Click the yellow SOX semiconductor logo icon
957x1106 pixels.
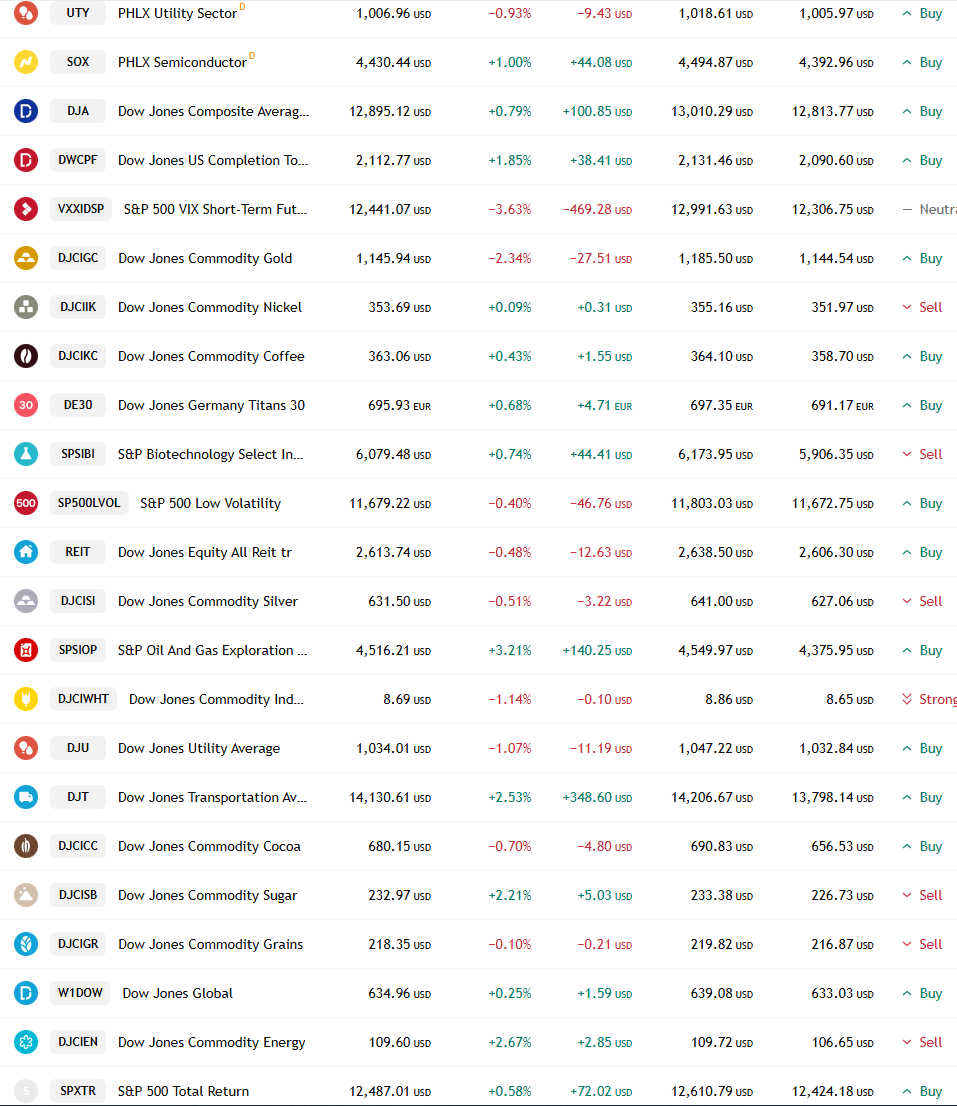[26, 62]
